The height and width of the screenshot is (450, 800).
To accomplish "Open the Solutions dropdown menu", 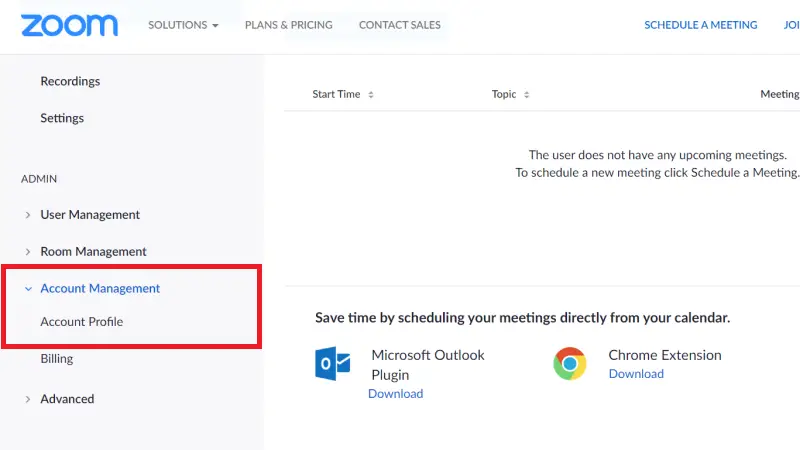I will pyautogui.click(x=183, y=25).
